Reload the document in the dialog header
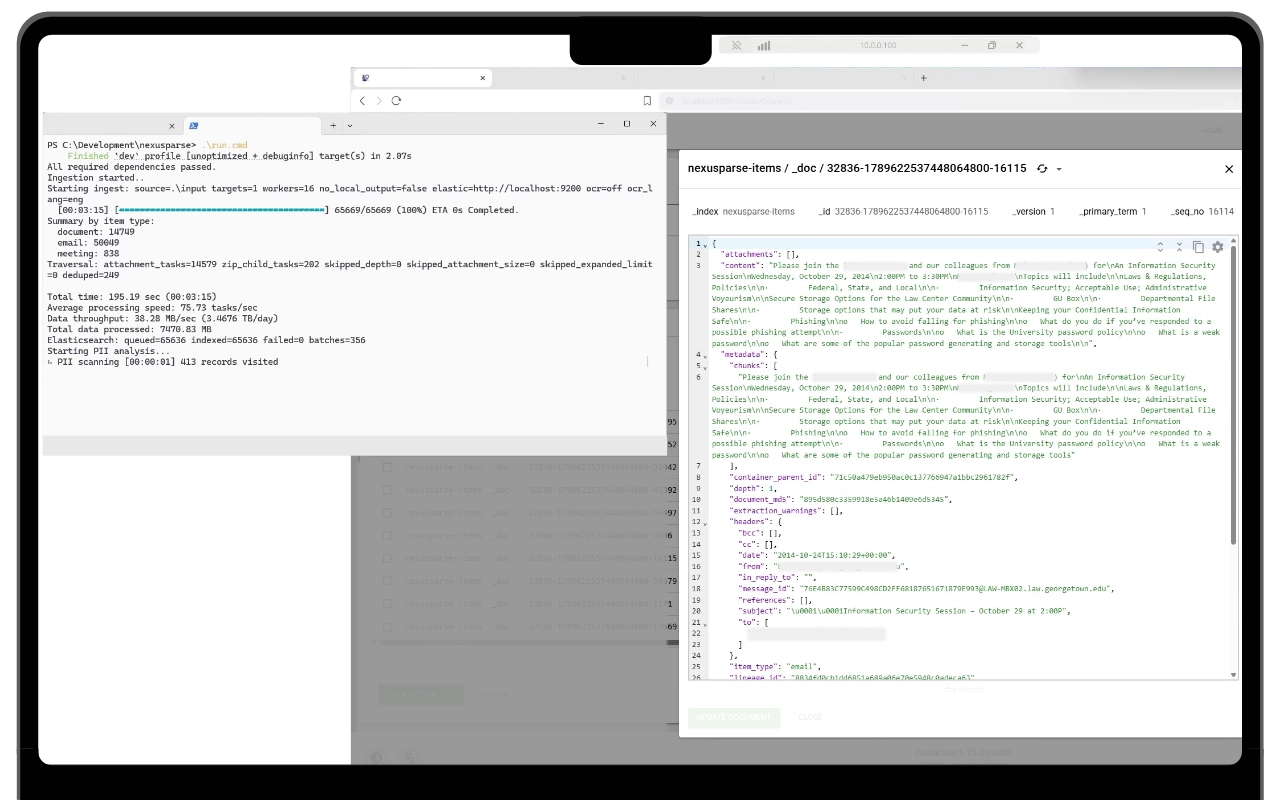 1044,169
